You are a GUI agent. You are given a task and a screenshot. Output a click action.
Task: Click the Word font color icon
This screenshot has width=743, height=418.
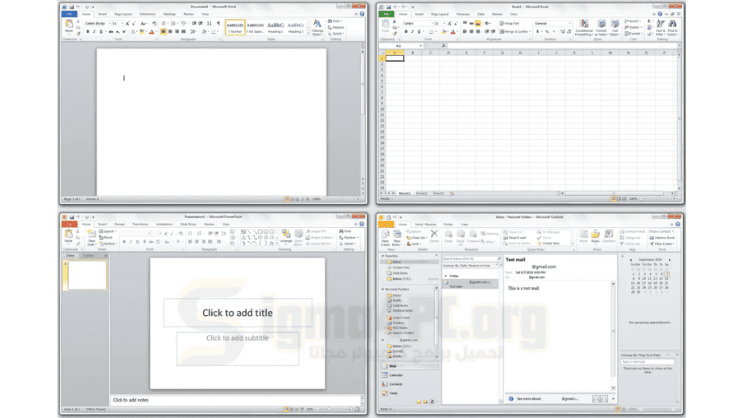pos(152,32)
